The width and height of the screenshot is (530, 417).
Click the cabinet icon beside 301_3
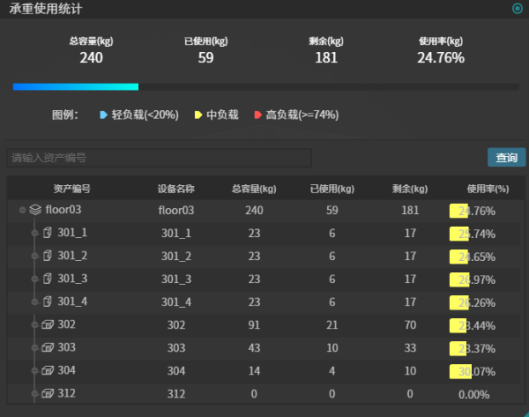coord(47,279)
